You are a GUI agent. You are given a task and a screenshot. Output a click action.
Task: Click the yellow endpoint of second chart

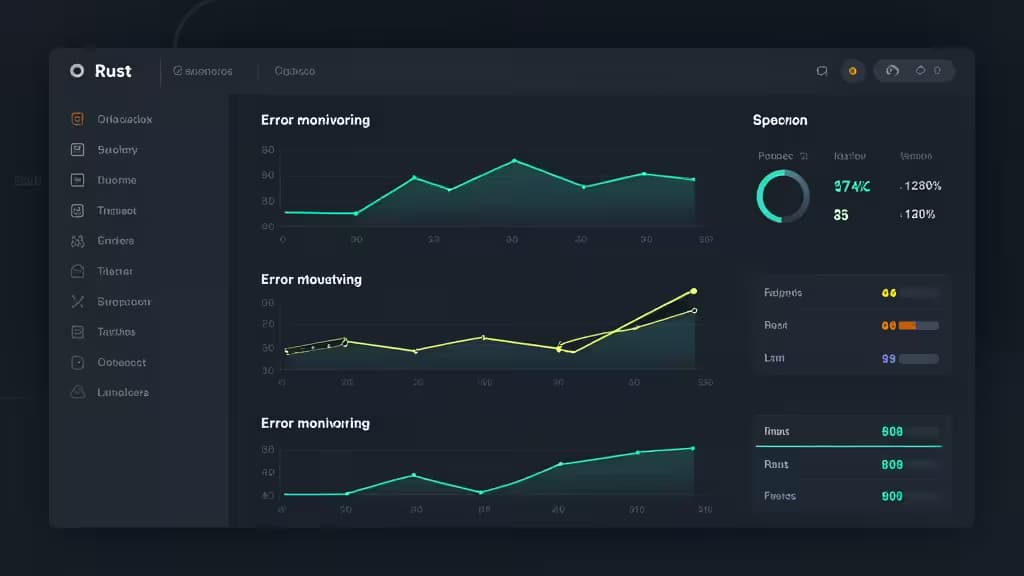tap(694, 291)
